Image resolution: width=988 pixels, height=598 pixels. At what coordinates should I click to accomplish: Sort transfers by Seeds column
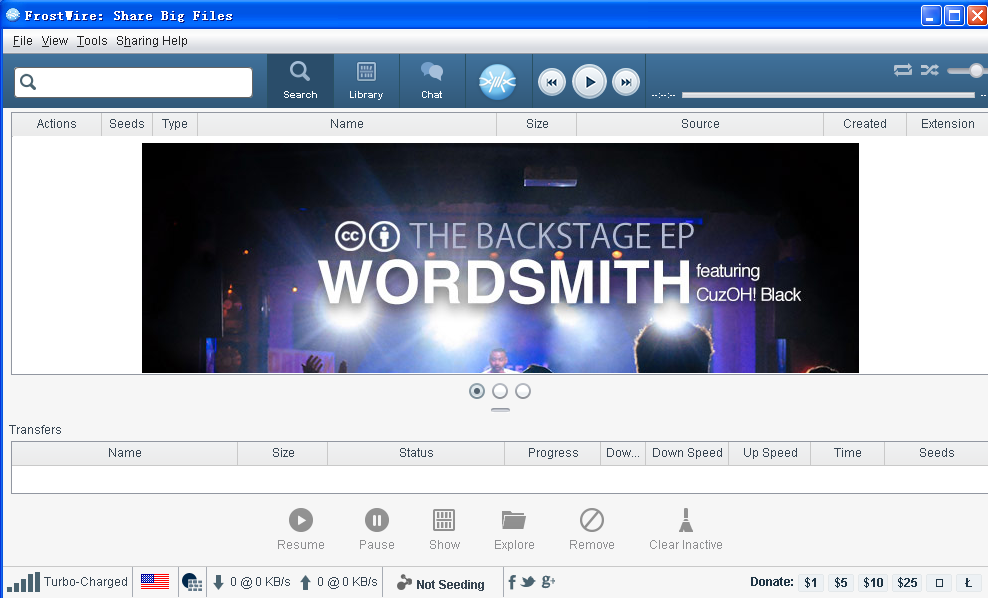pyautogui.click(x=936, y=453)
